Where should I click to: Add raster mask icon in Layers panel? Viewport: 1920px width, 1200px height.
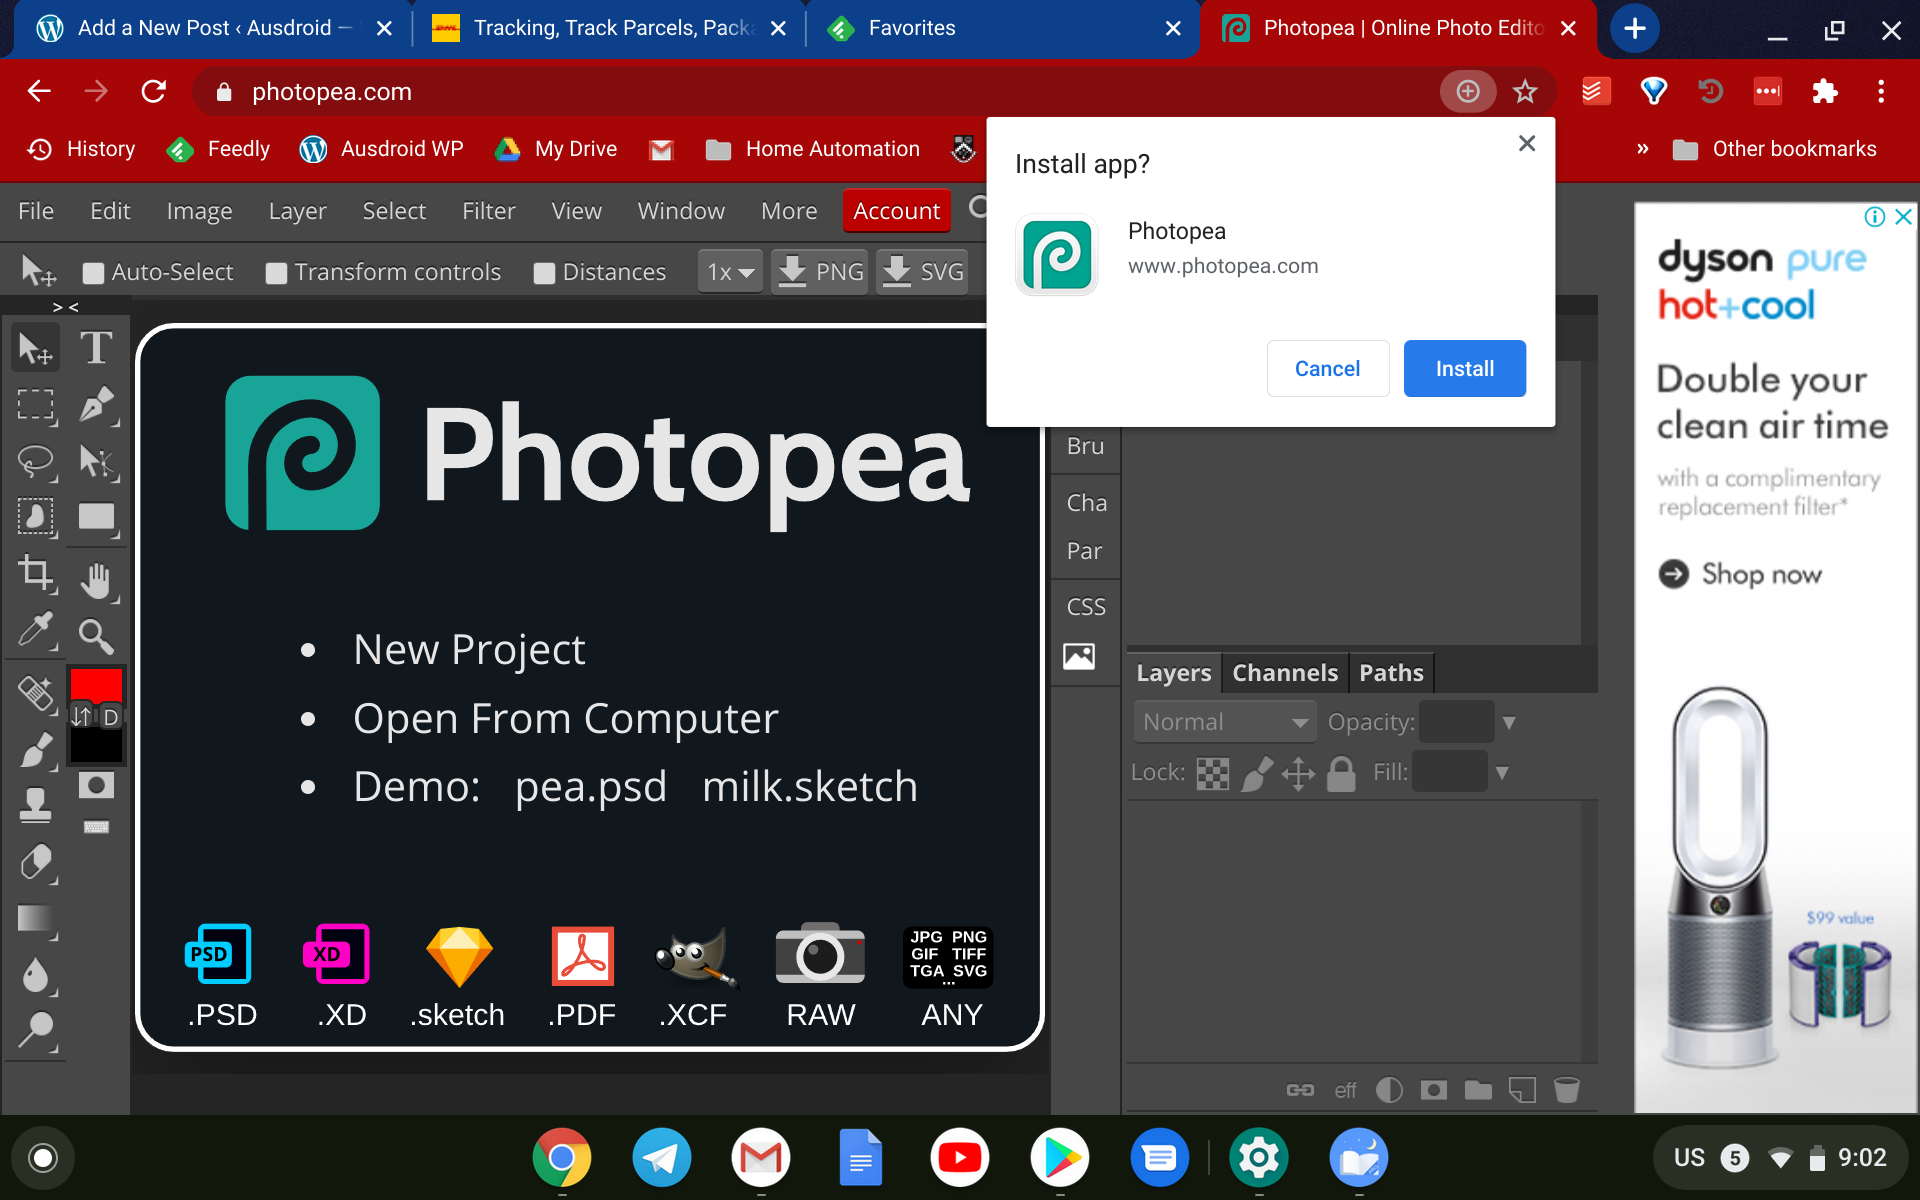click(x=1434, y=1090)
